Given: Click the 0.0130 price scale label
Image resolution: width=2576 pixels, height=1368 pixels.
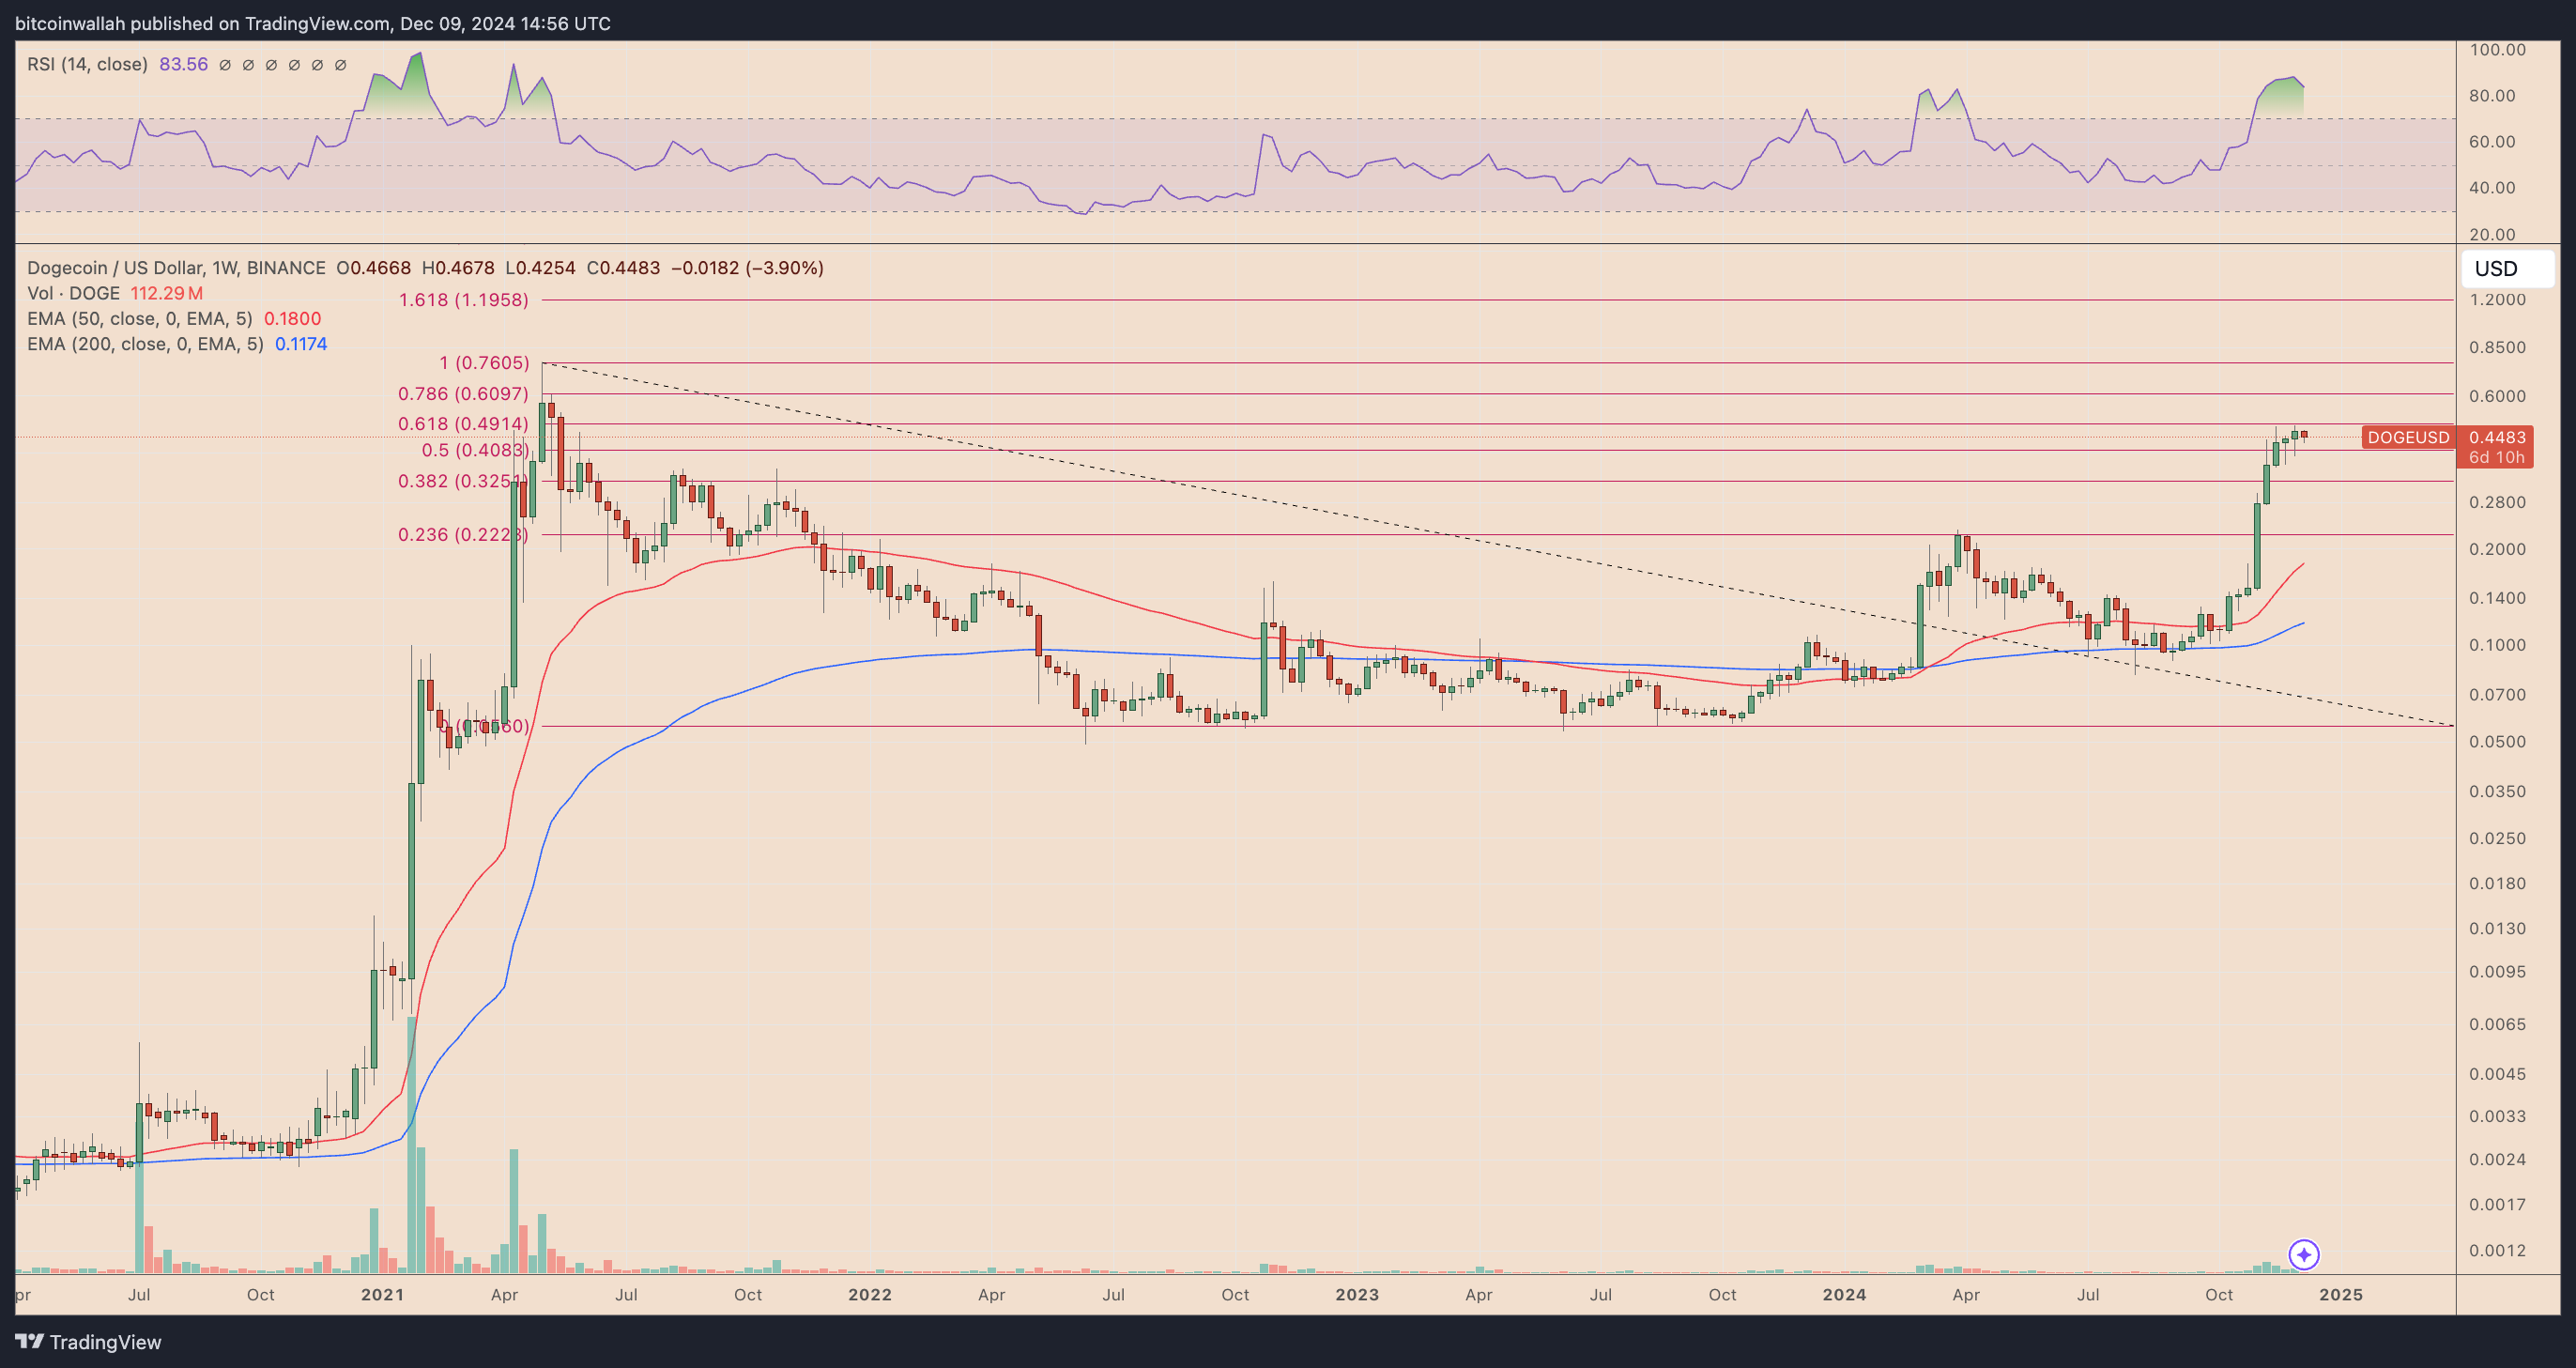Looking at the screenshot, I should (2497, 929).
